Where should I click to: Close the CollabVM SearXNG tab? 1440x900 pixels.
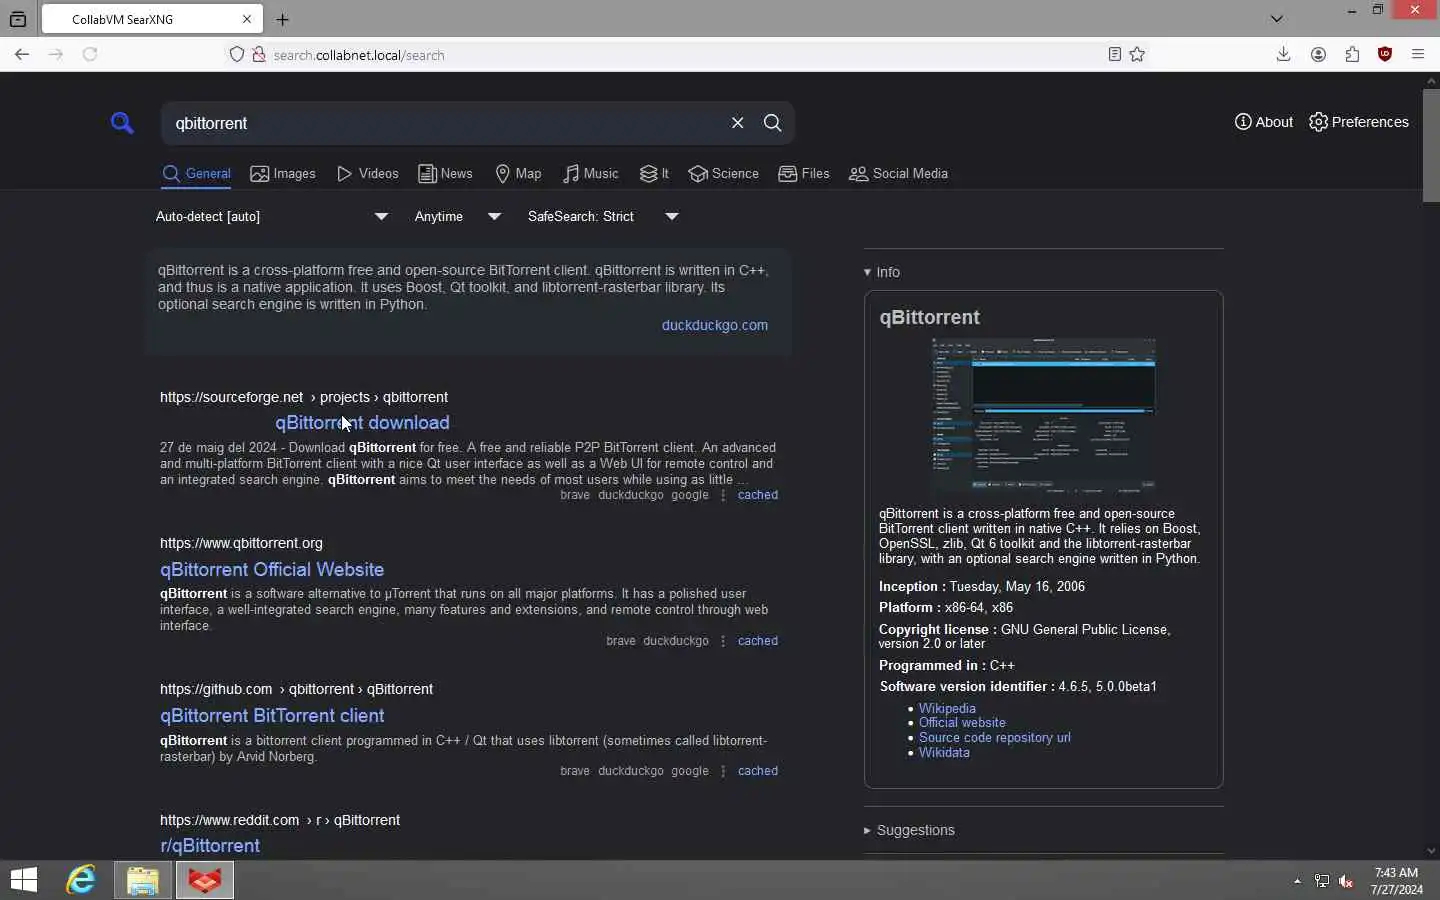[x=247, y=19]
